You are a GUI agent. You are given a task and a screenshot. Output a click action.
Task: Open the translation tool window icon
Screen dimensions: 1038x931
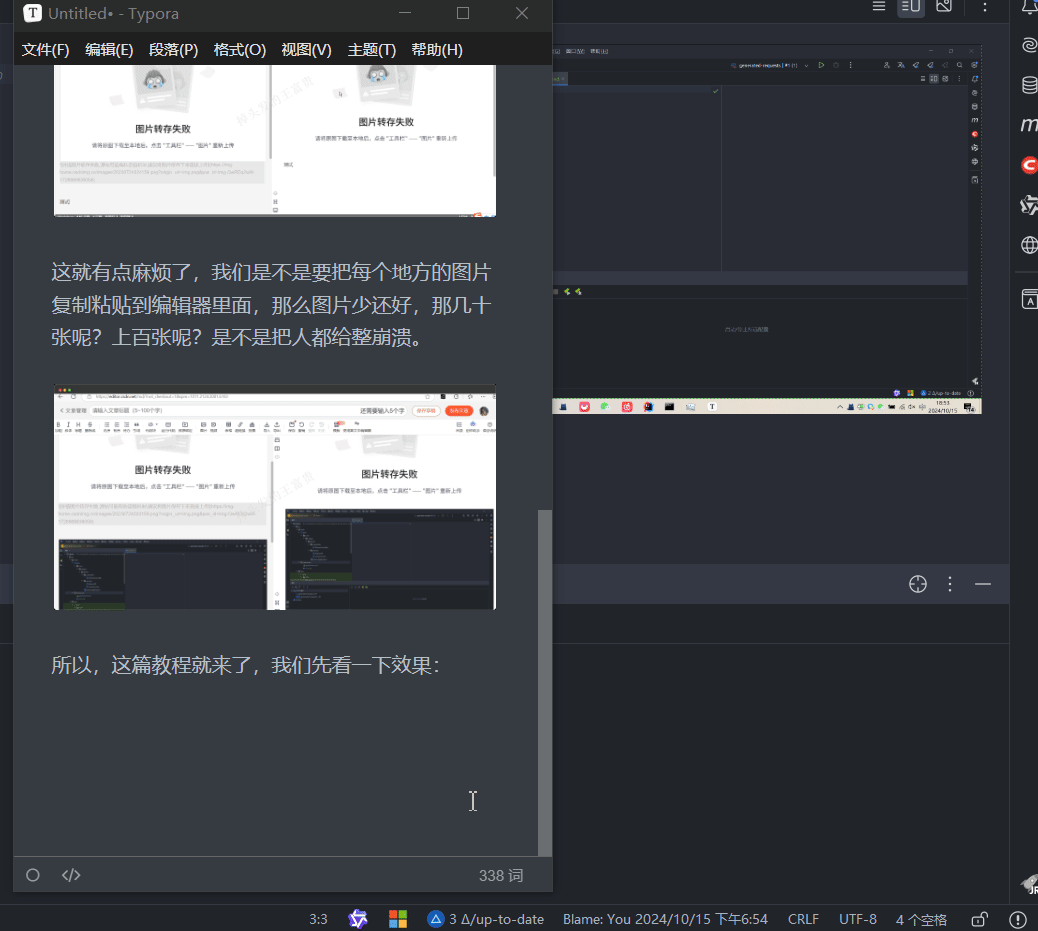click(x=1029, y=299)
